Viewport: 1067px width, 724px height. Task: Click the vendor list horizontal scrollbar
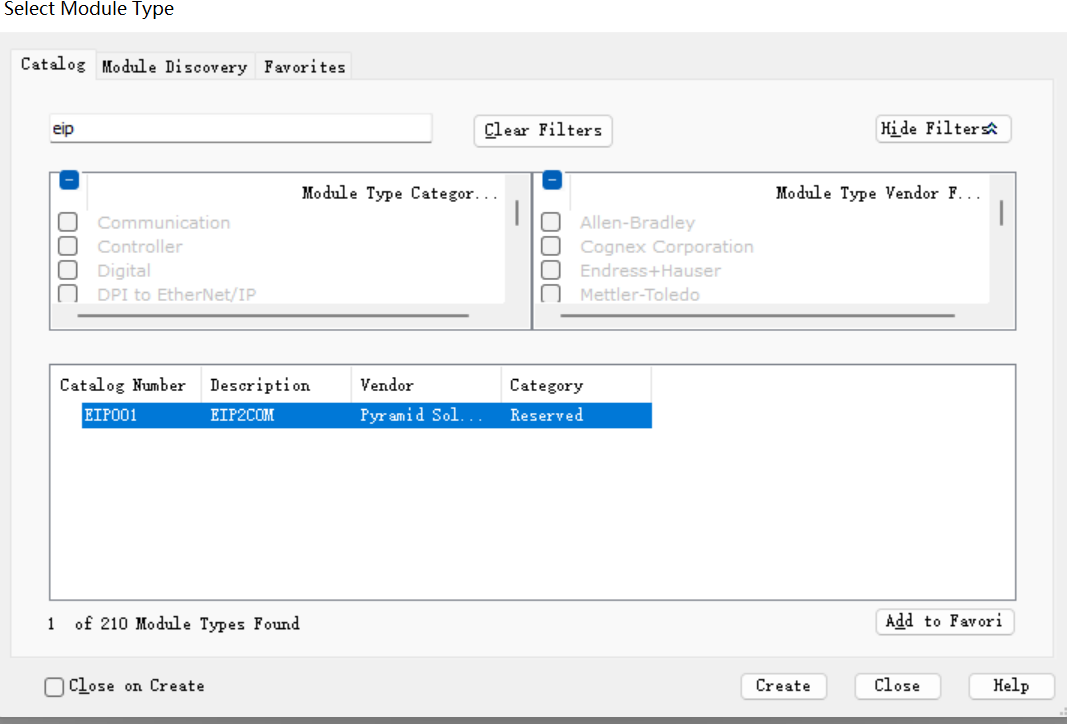click(x=757, y=316)
